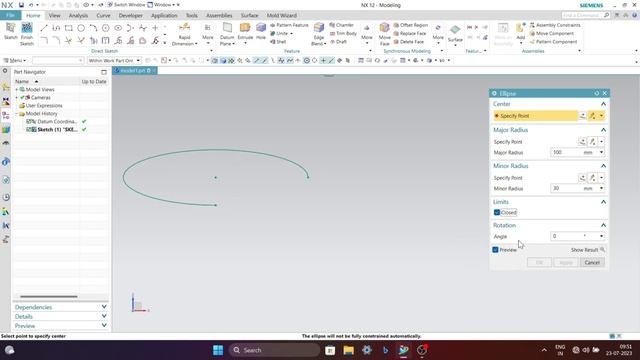Switch to the Analysis tab
The image size is (640, 360).
click(x=78, y=15)
